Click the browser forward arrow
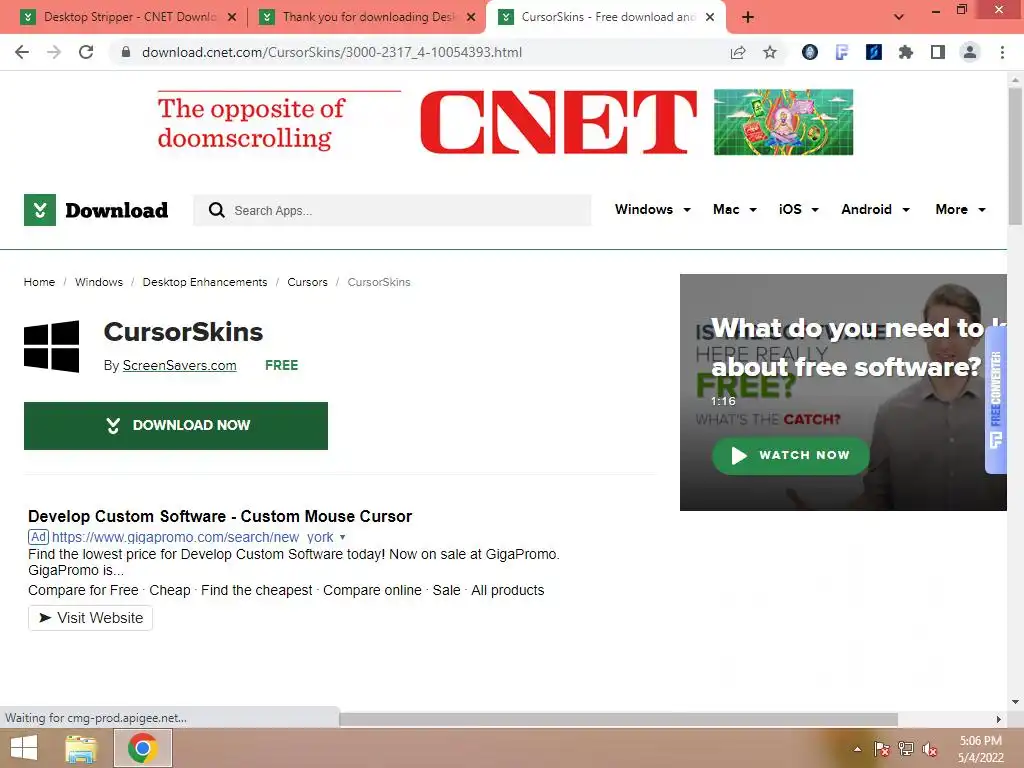The height and width of the screenshot is (768, 1024). coord(54,52)
